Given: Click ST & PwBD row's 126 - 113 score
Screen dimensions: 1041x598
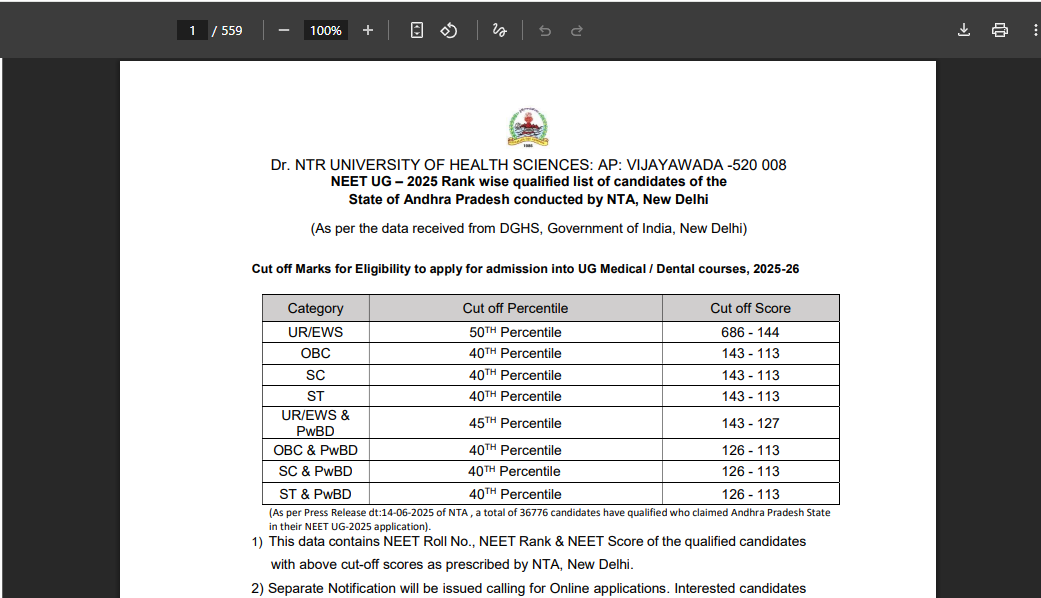Looking at the screenshot, I should [750, 494].
